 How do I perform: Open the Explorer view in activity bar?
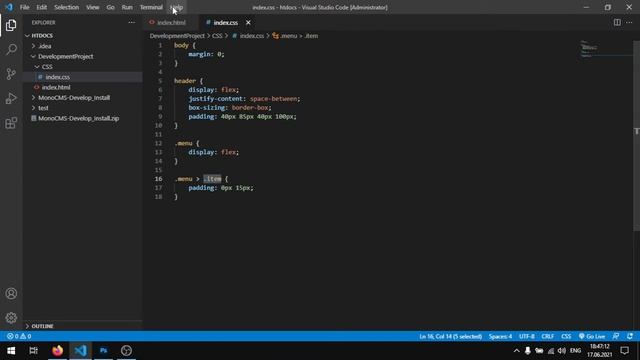point(11,25)
